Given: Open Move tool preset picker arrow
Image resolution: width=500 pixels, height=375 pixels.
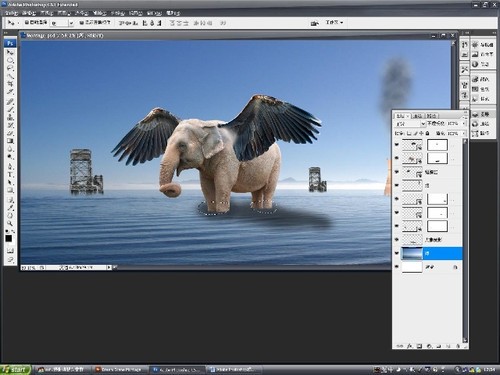Looking at the screenshot, I should coord(18,23).
